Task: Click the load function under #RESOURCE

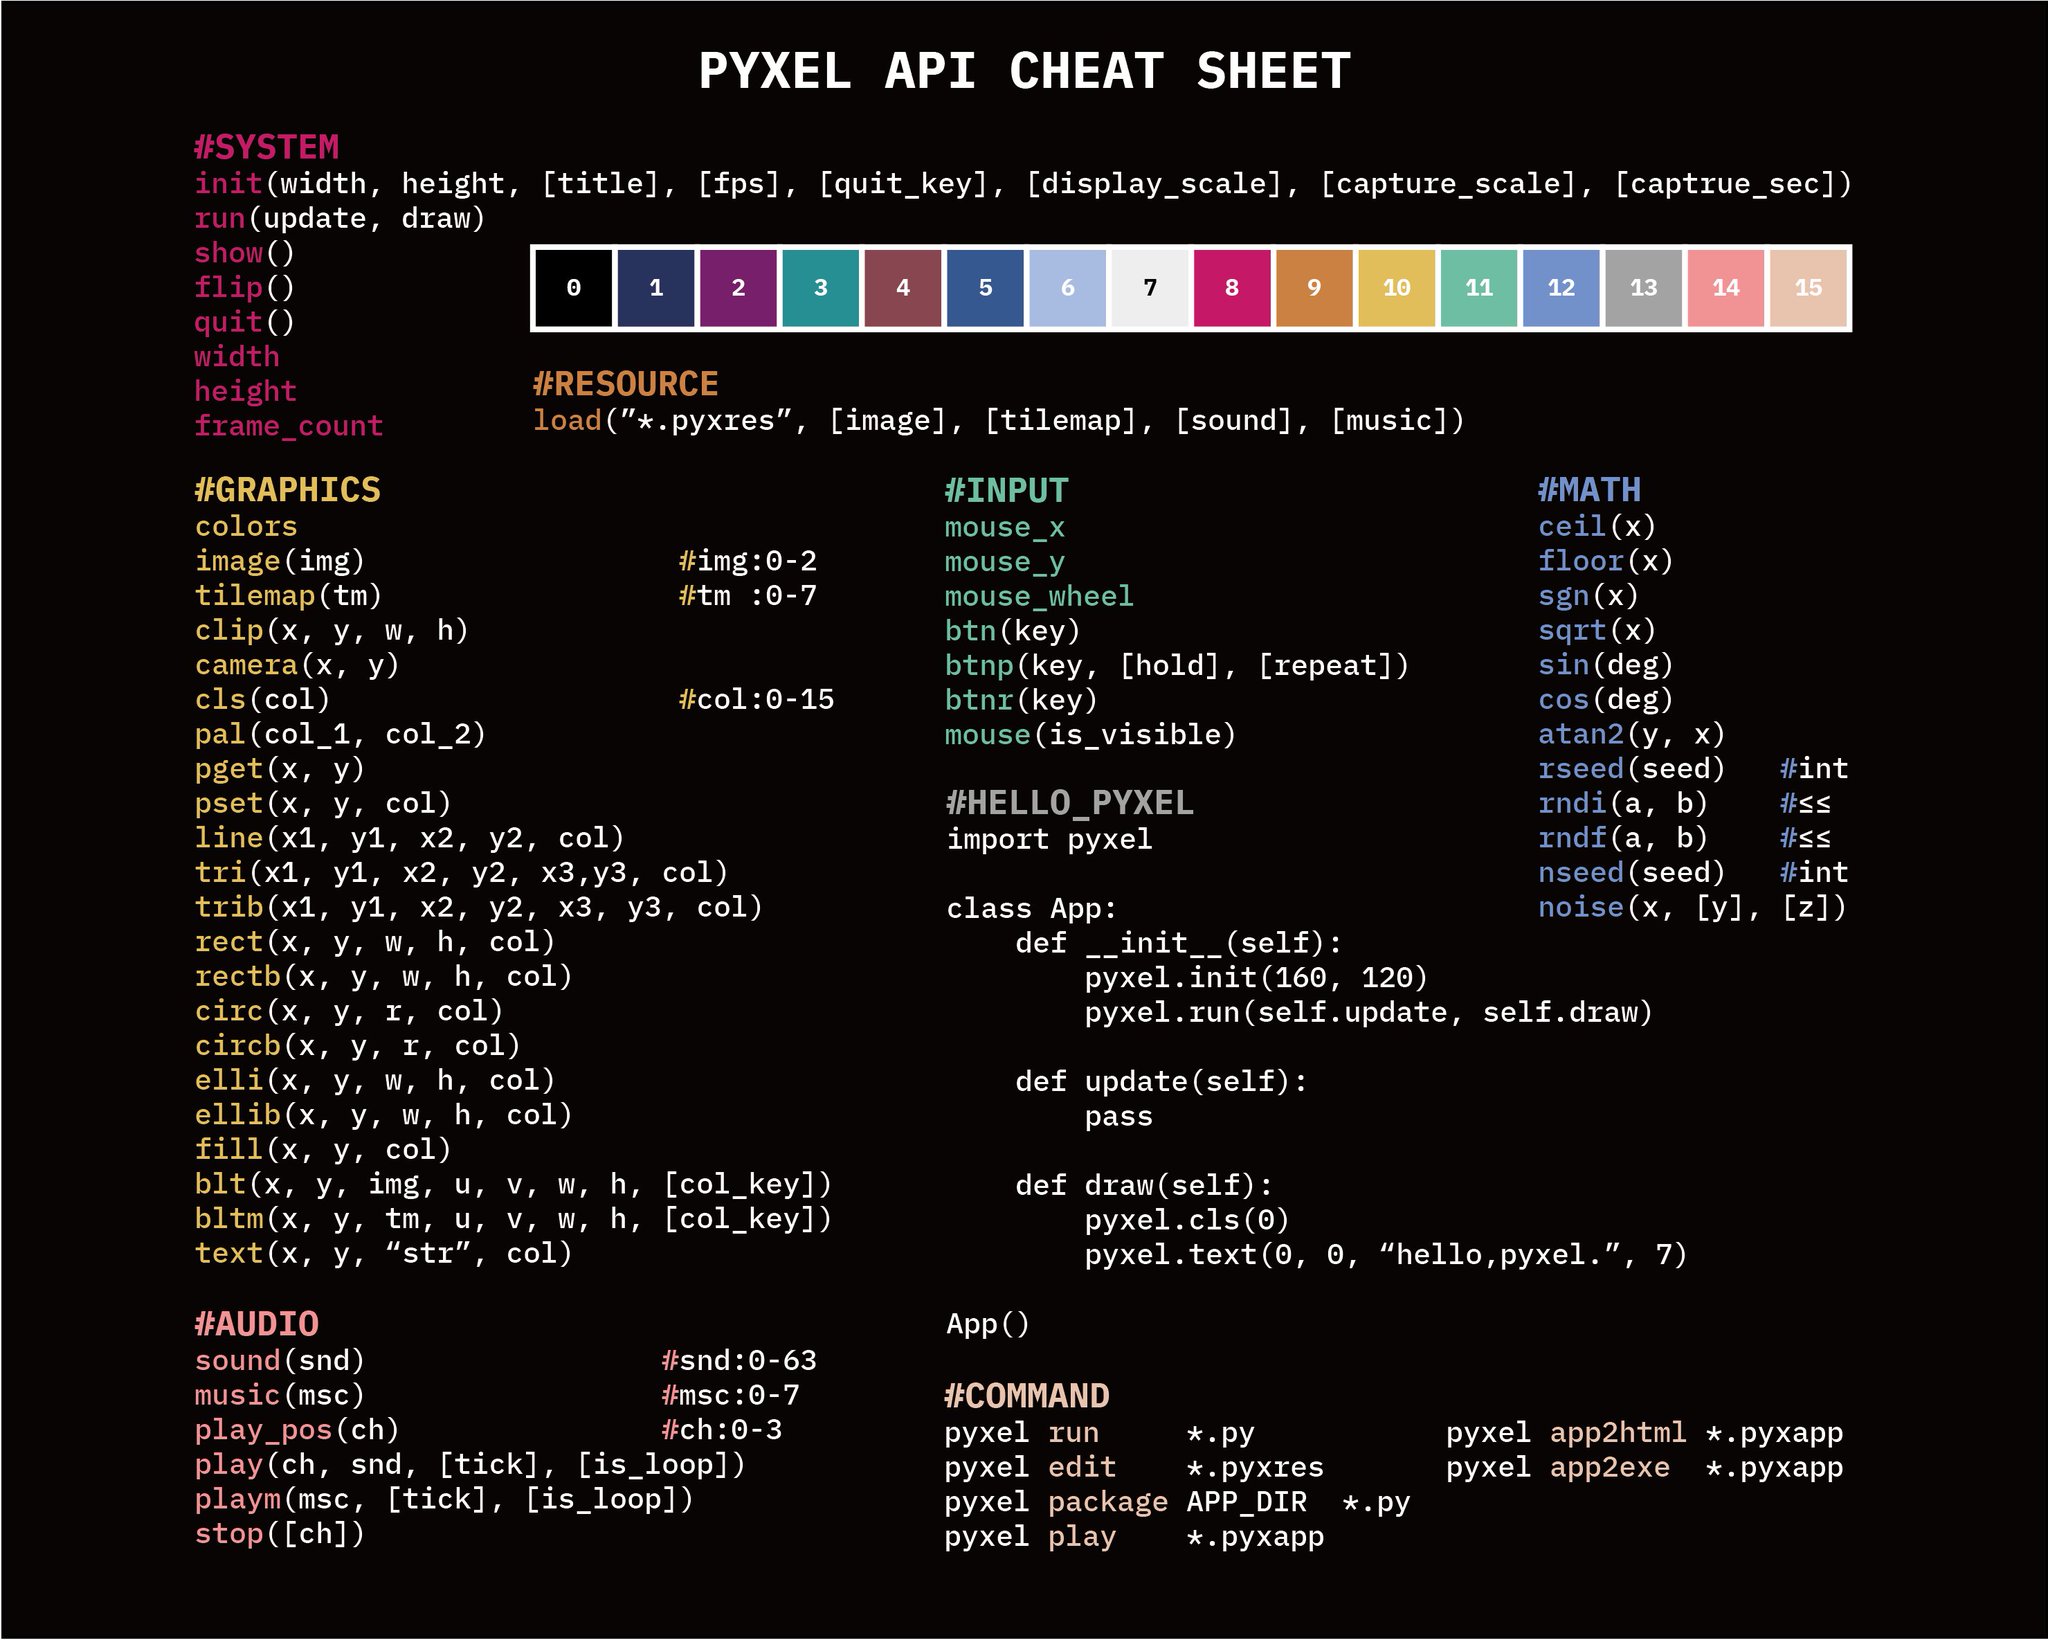Action: tap(567, 420)
